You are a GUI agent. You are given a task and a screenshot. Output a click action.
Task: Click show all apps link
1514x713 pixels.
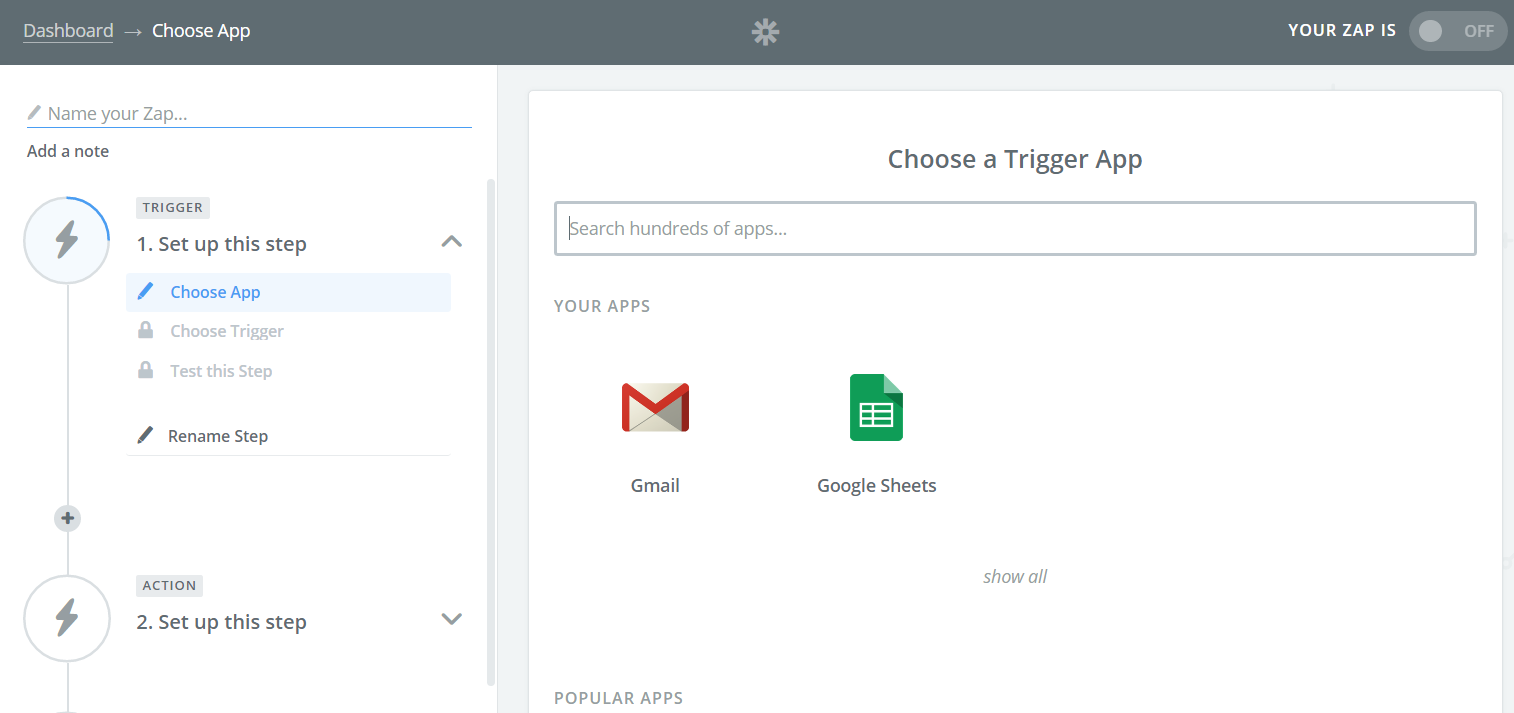[x=1015, y=576]
